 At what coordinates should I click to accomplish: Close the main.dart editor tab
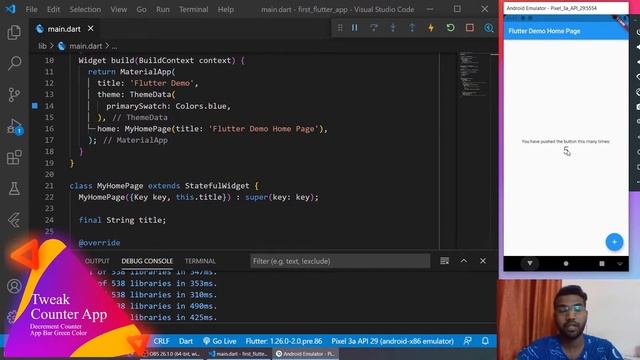click(x=91, y=29)
